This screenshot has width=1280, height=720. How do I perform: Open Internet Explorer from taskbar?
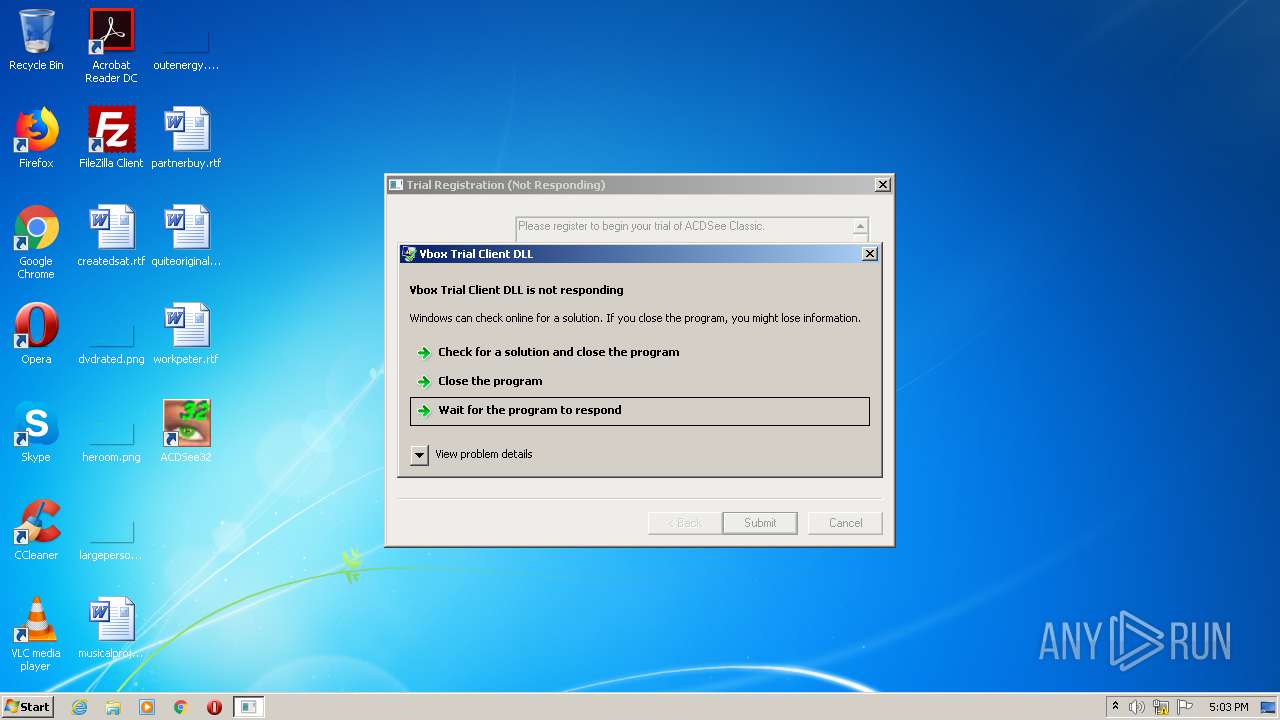tap(79, 707)
